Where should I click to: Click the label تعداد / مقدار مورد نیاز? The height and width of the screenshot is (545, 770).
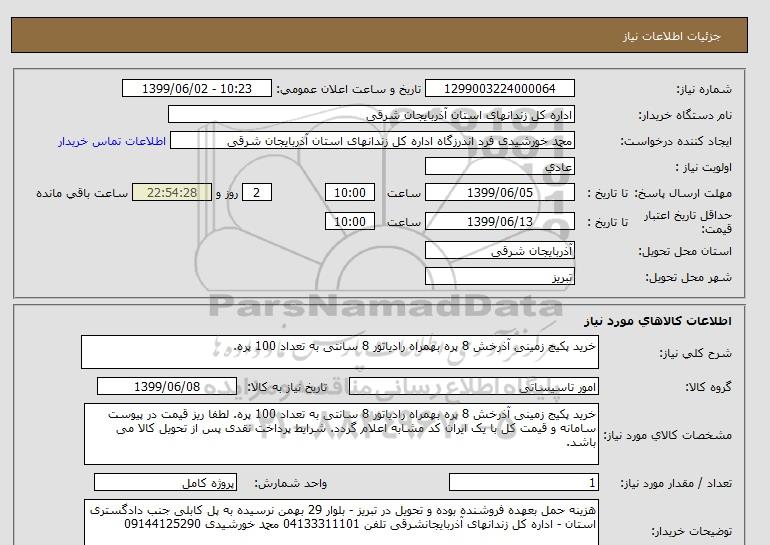tap(676, 484)
